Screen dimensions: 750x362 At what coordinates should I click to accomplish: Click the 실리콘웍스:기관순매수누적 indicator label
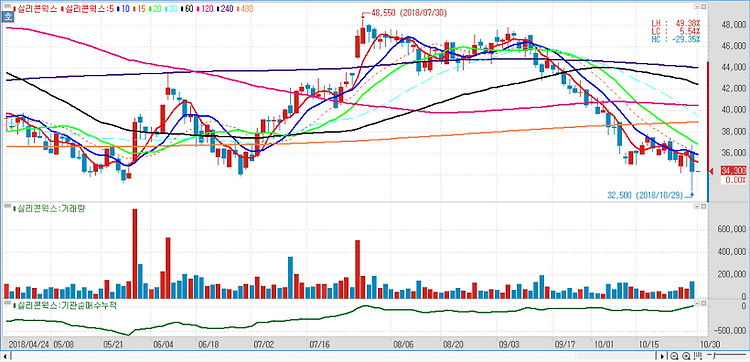click(x=66, y=305)
